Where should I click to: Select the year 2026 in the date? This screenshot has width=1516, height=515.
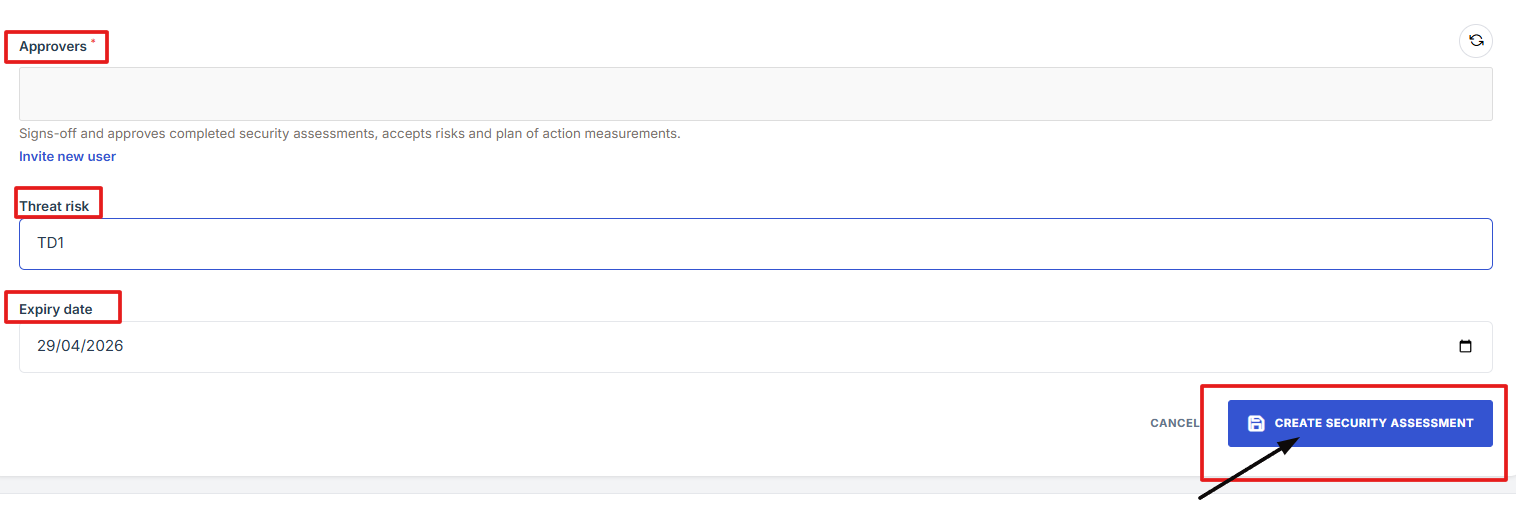point(104,347)
